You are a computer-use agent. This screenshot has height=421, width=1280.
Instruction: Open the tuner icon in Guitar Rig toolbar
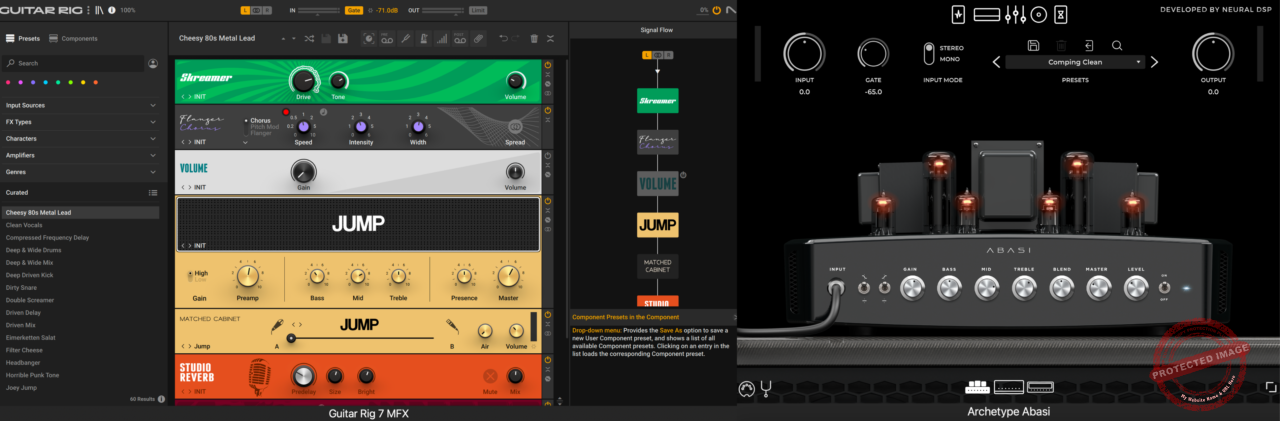[x=406, y=39]
